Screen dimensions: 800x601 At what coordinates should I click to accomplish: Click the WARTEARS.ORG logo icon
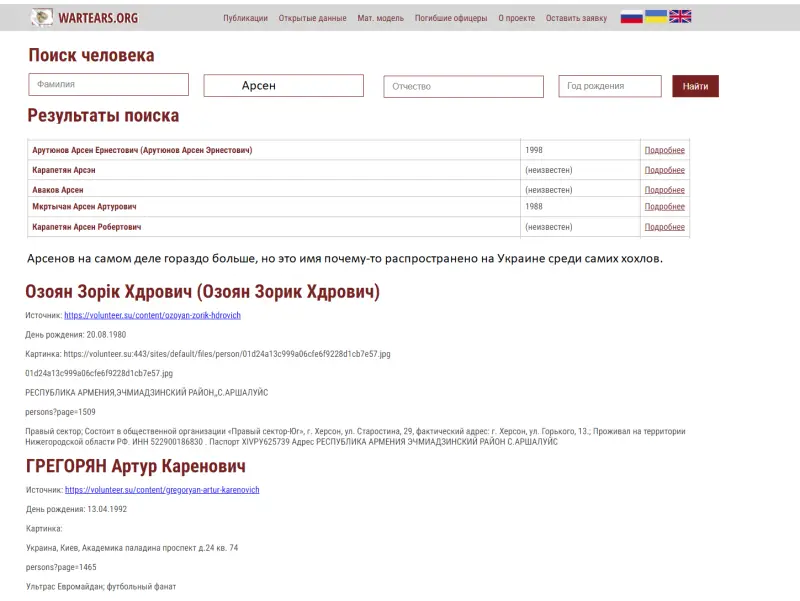(42, 17)
